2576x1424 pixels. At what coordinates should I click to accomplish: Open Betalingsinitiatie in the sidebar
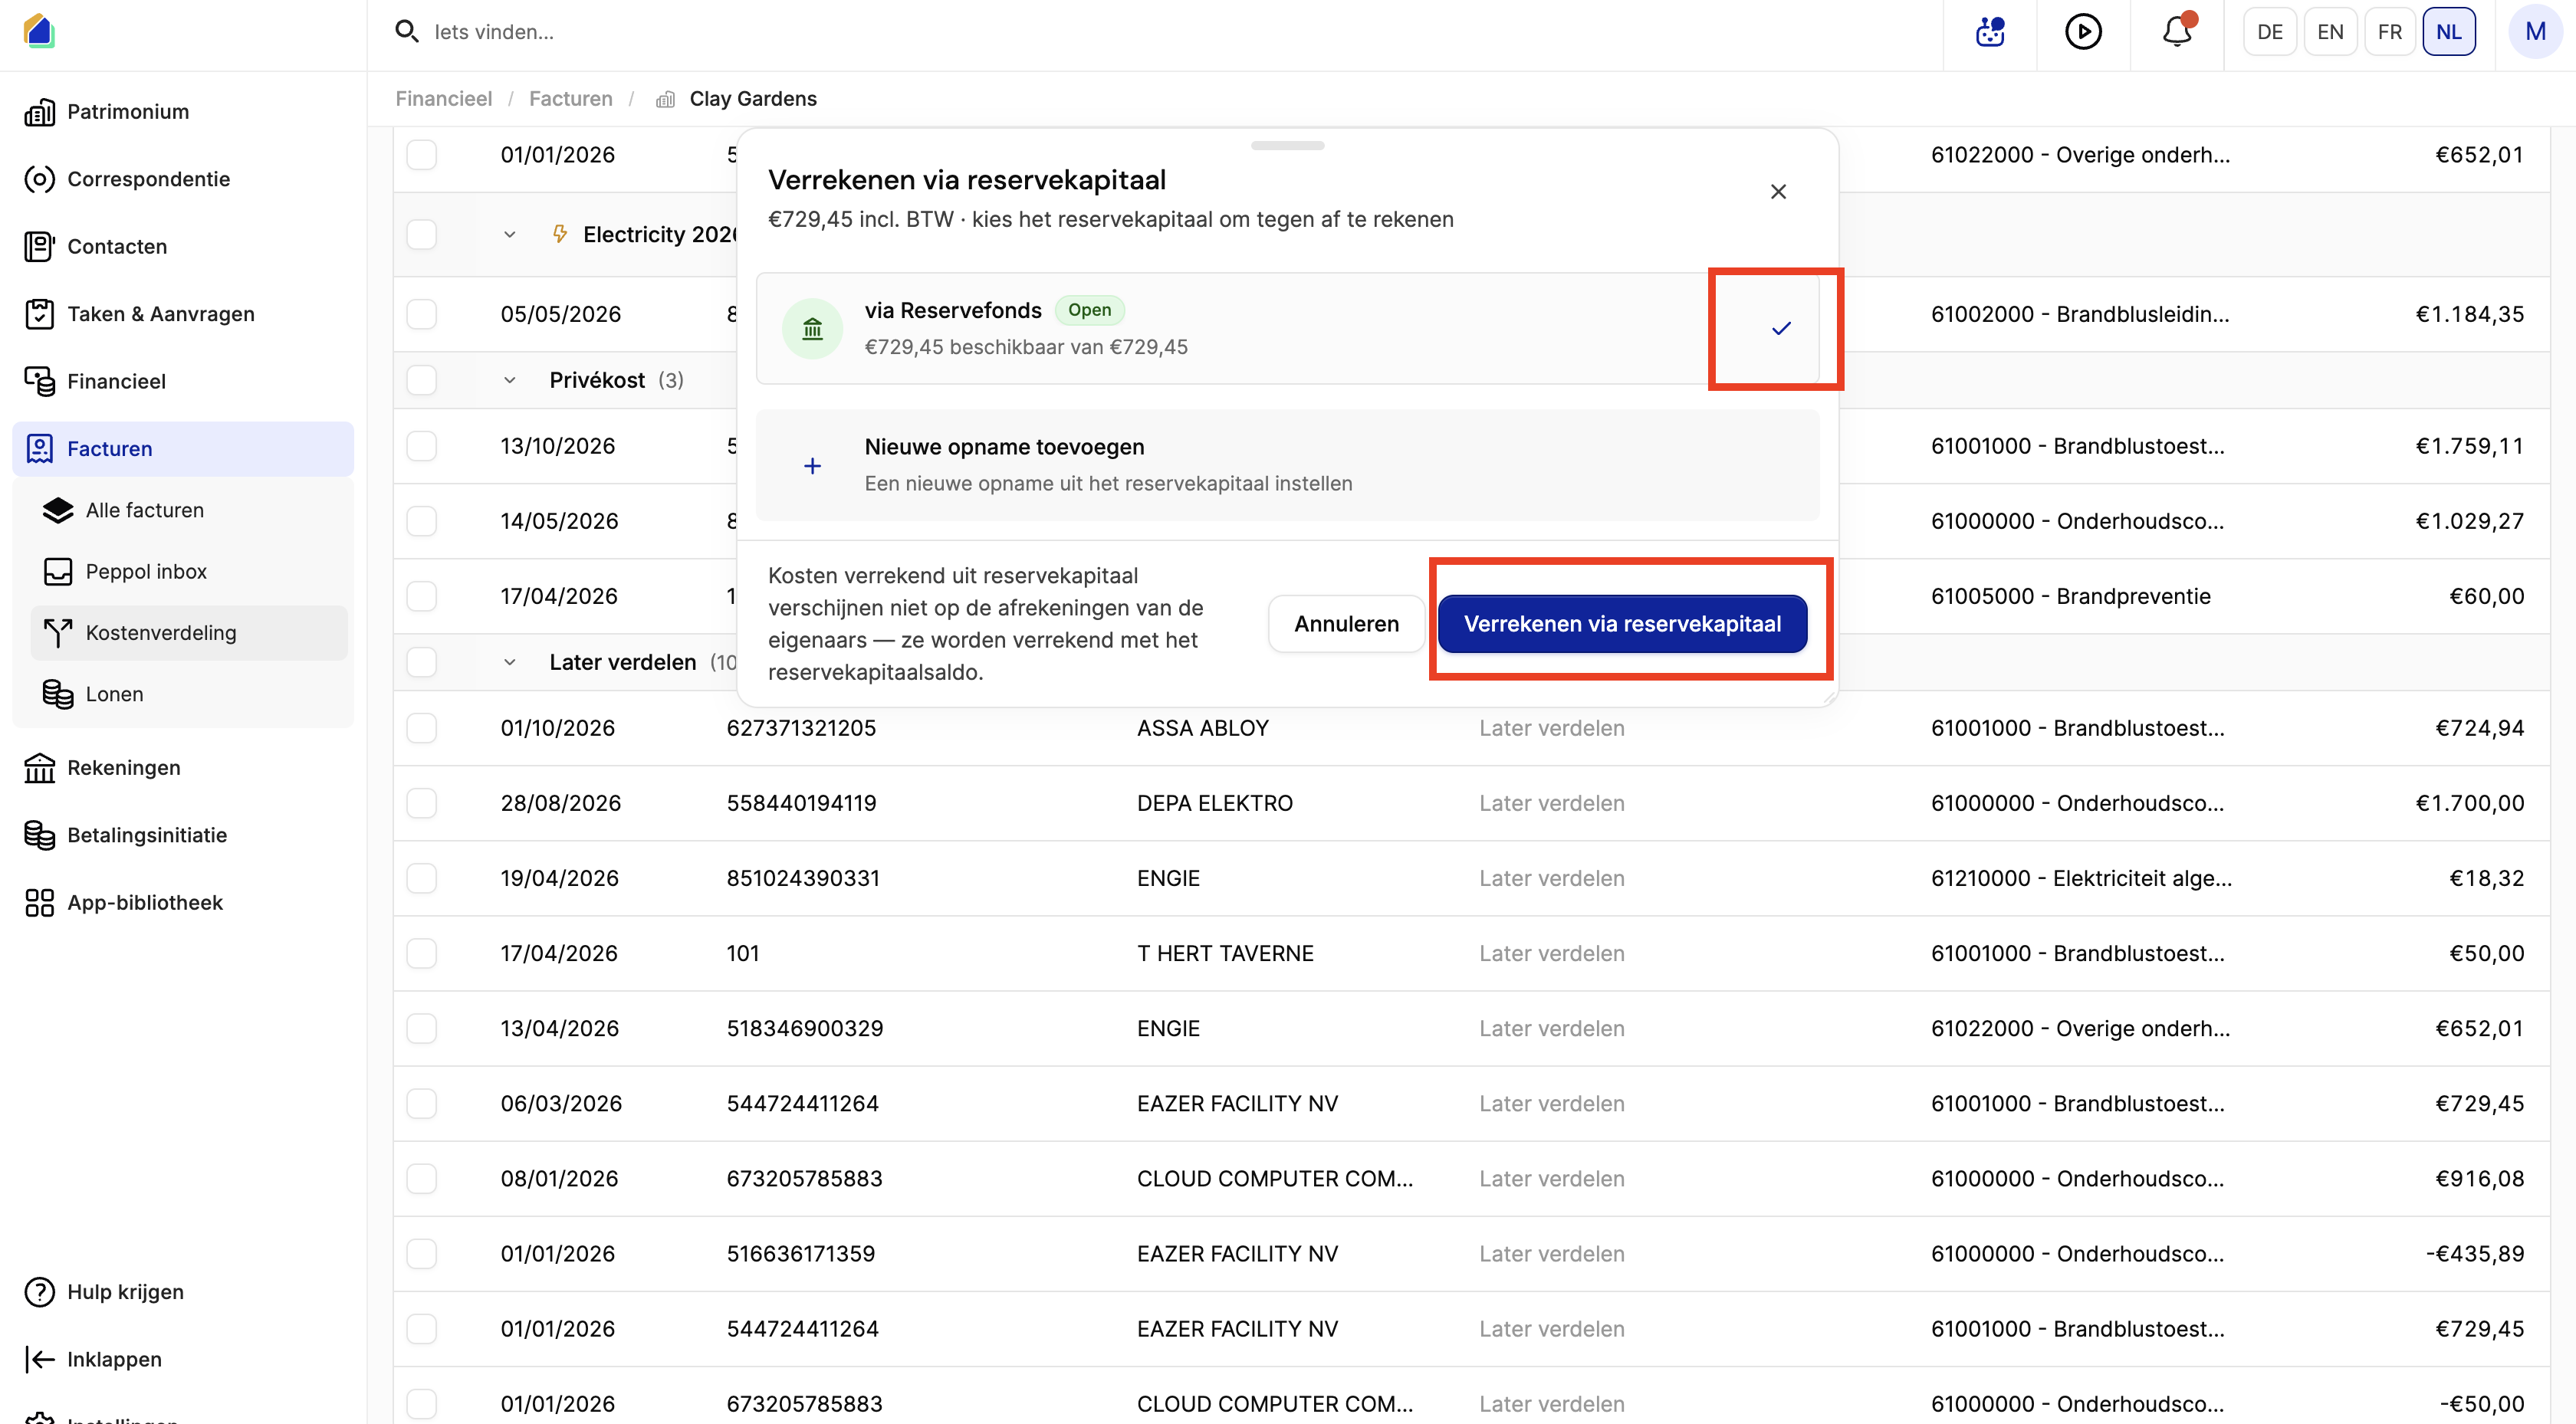point(183,835)
